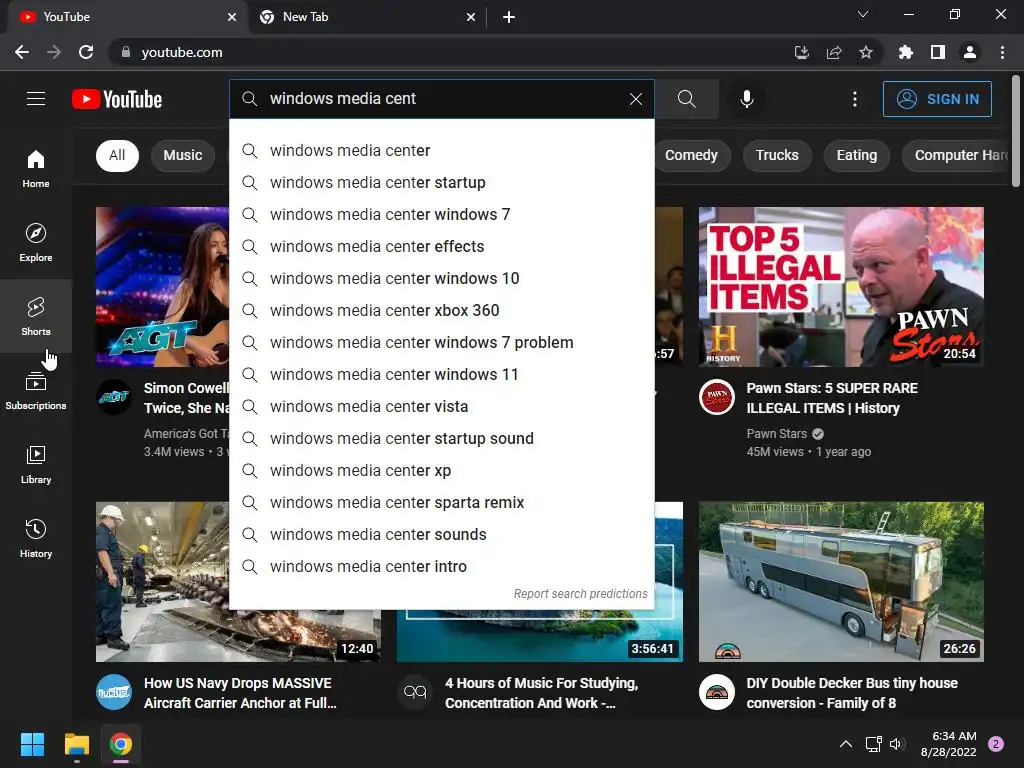Open YouTube settings three-dot menu

854,99
